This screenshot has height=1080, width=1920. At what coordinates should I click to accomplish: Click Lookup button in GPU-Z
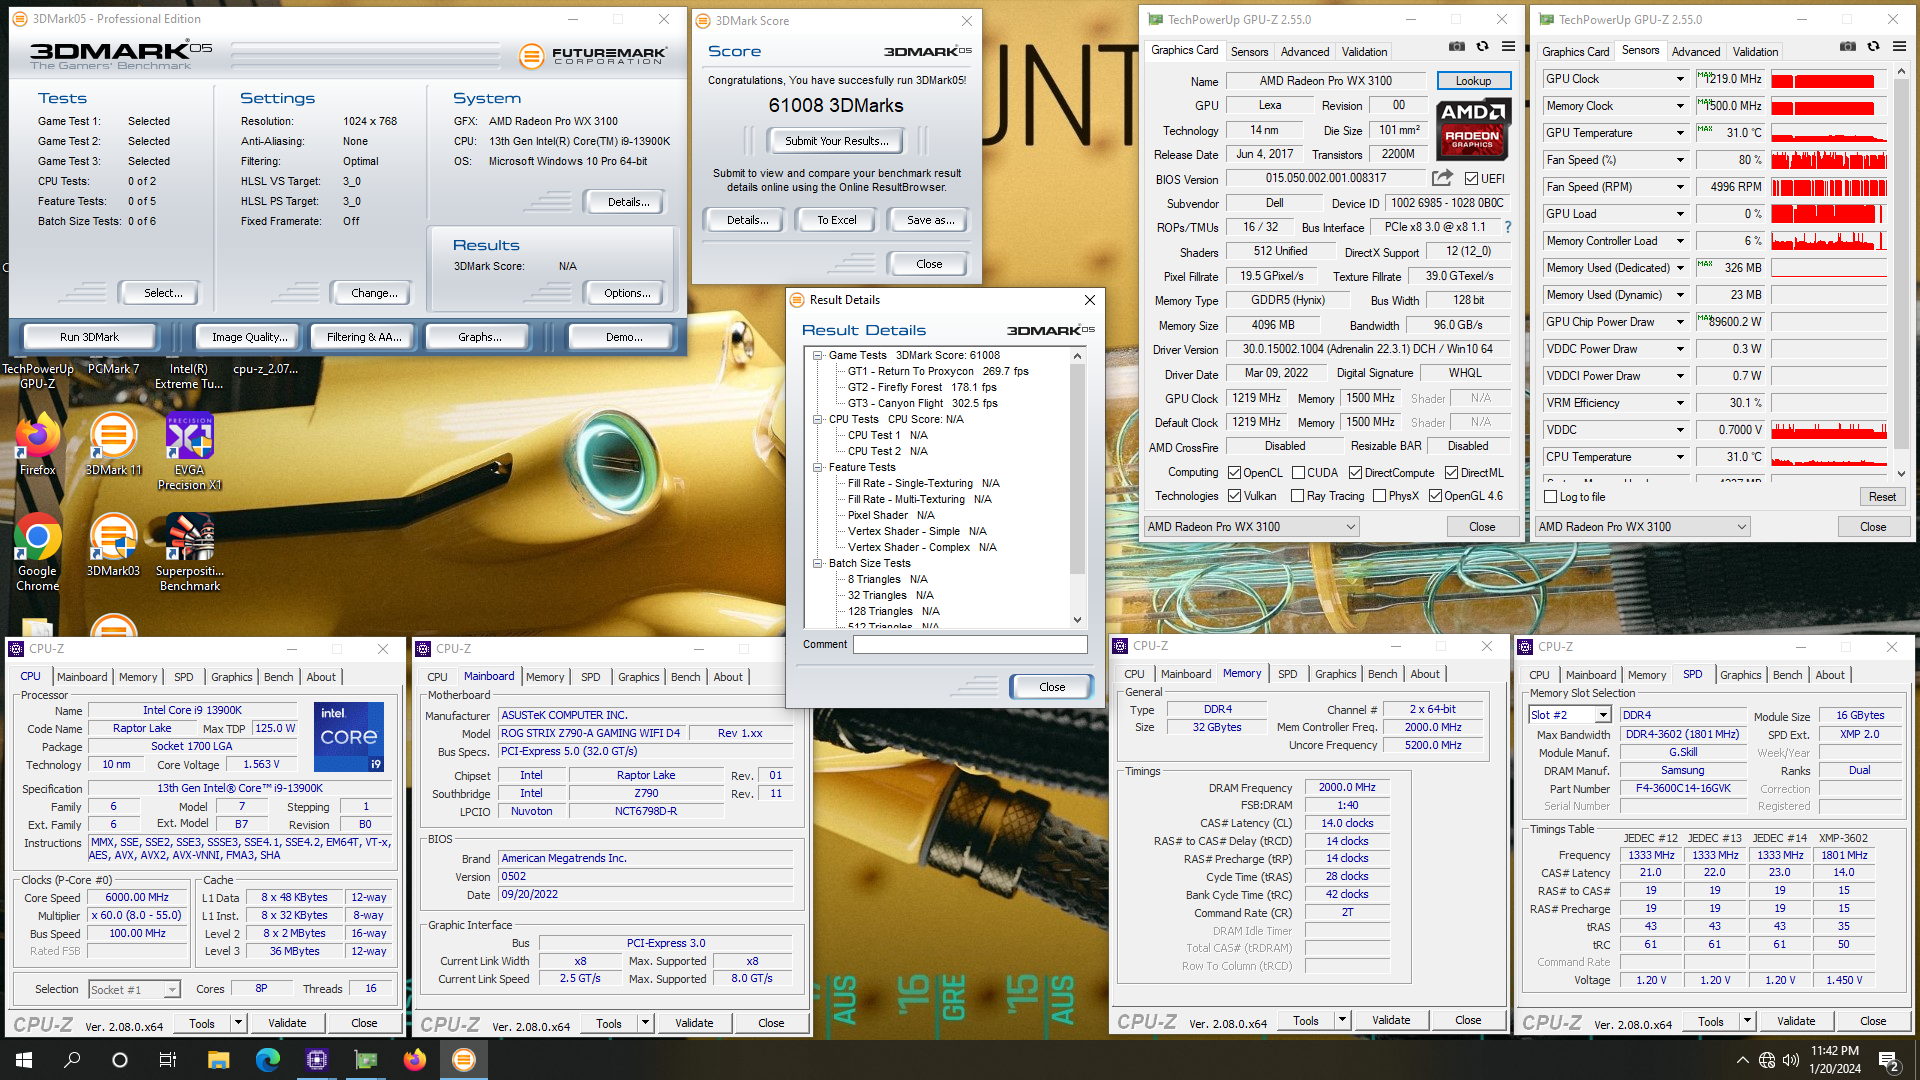1473,81
